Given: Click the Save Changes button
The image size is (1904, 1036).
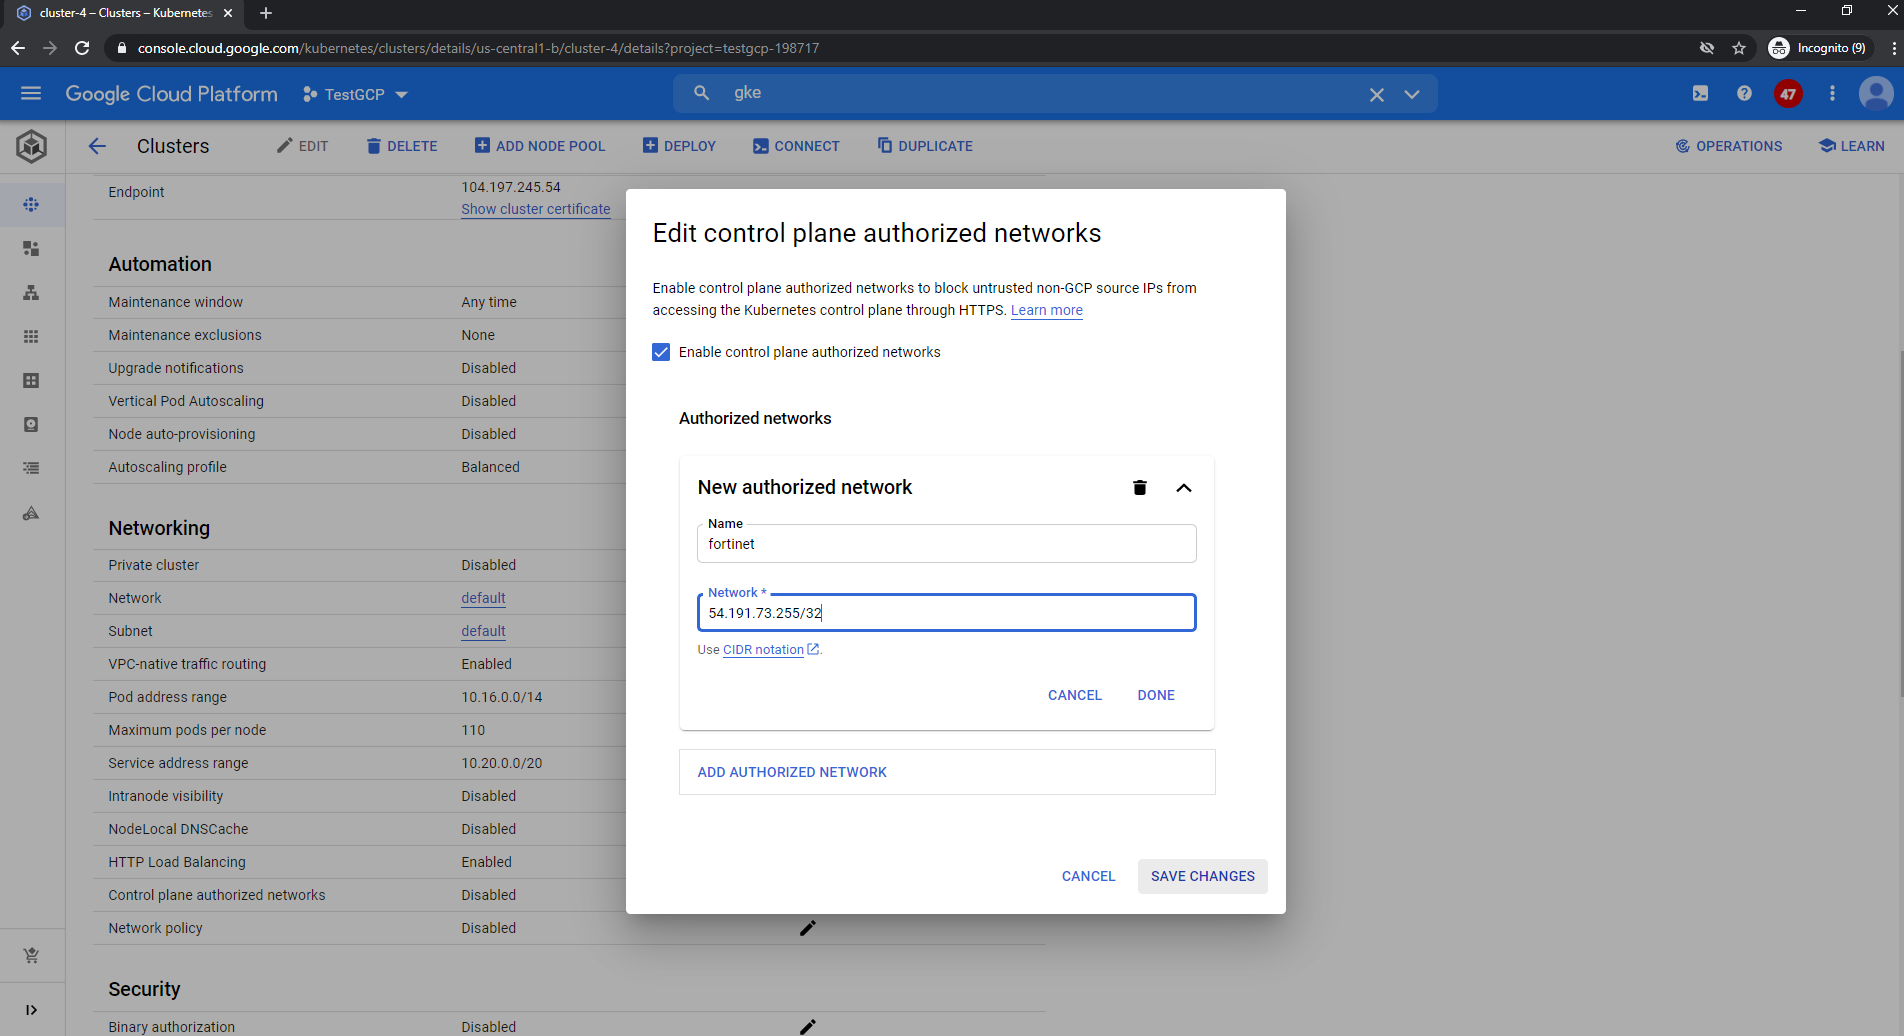Looking at the screenshot, I should [x=1202, y=876].
